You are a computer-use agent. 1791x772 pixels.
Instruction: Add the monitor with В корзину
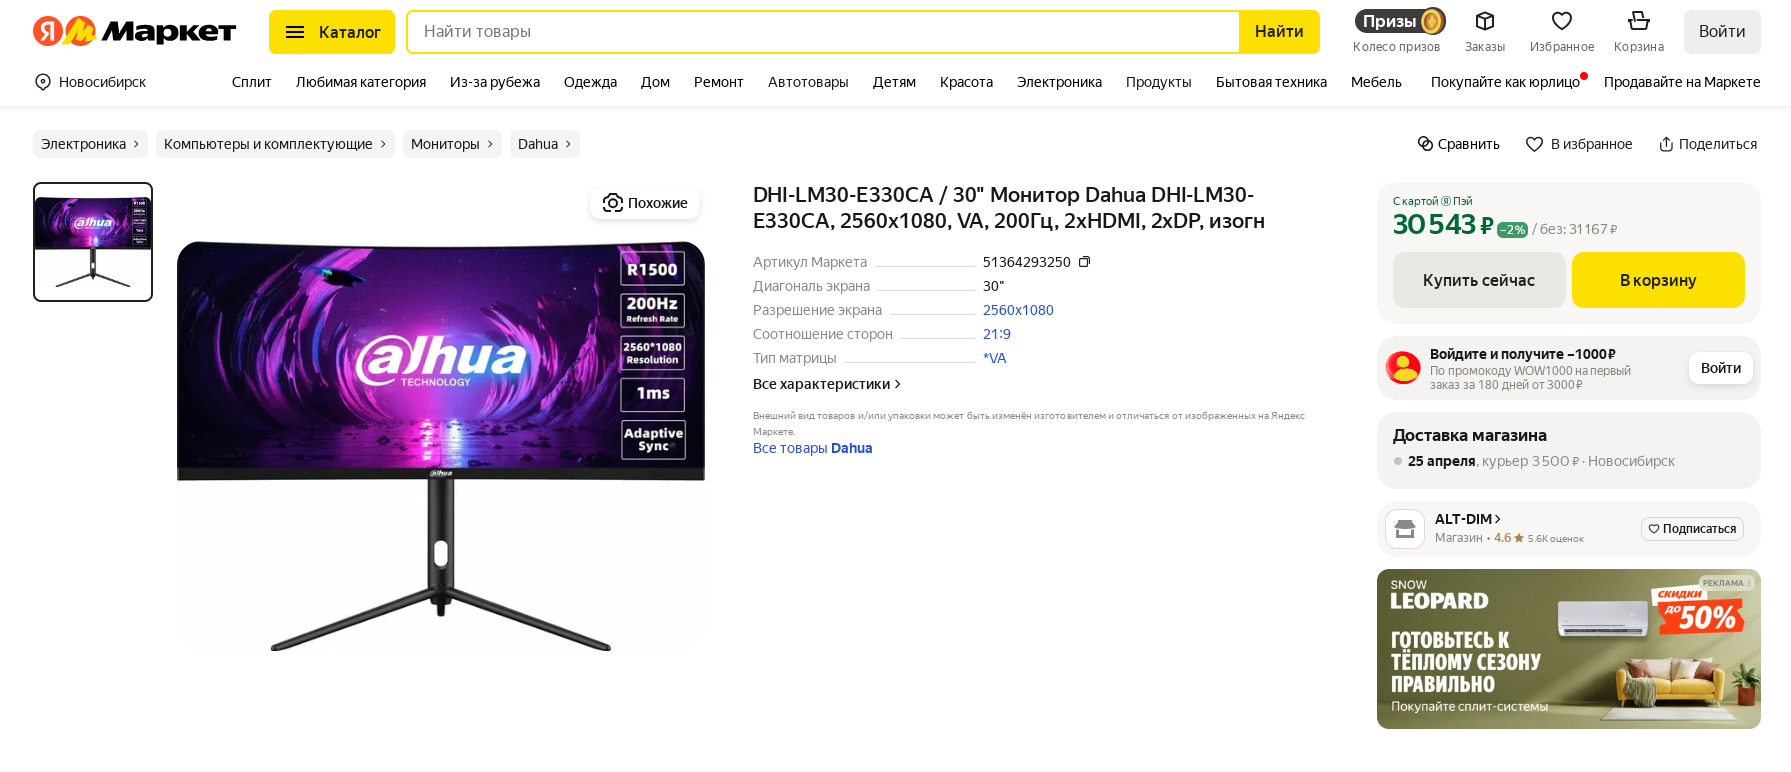tap(1658, 280)
